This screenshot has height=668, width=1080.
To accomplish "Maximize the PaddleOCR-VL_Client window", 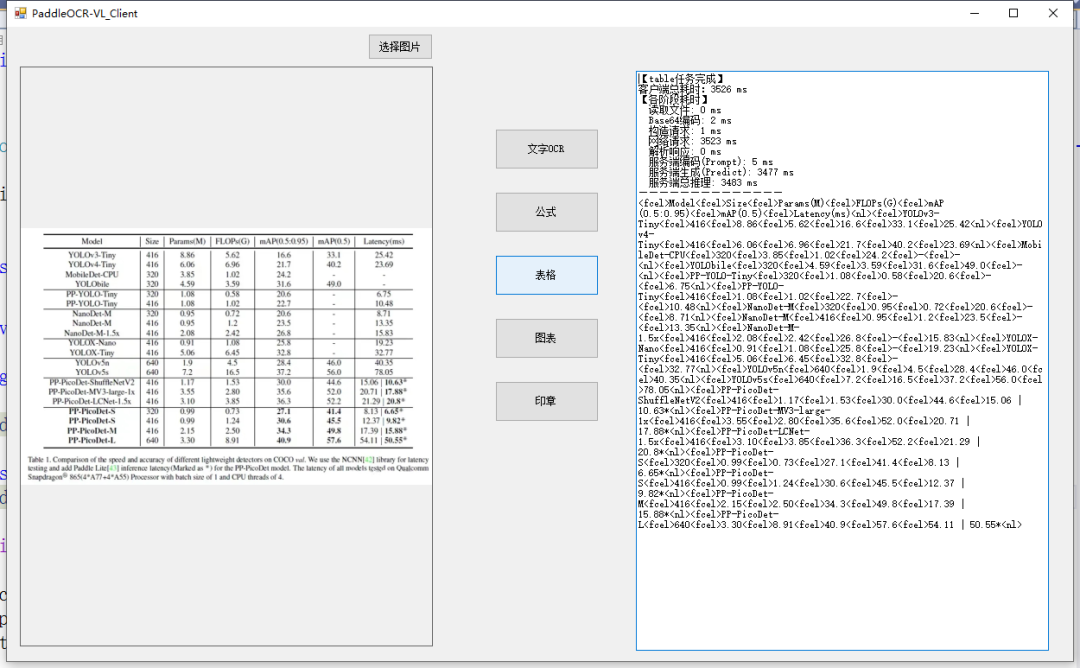I will [1013, 13].
